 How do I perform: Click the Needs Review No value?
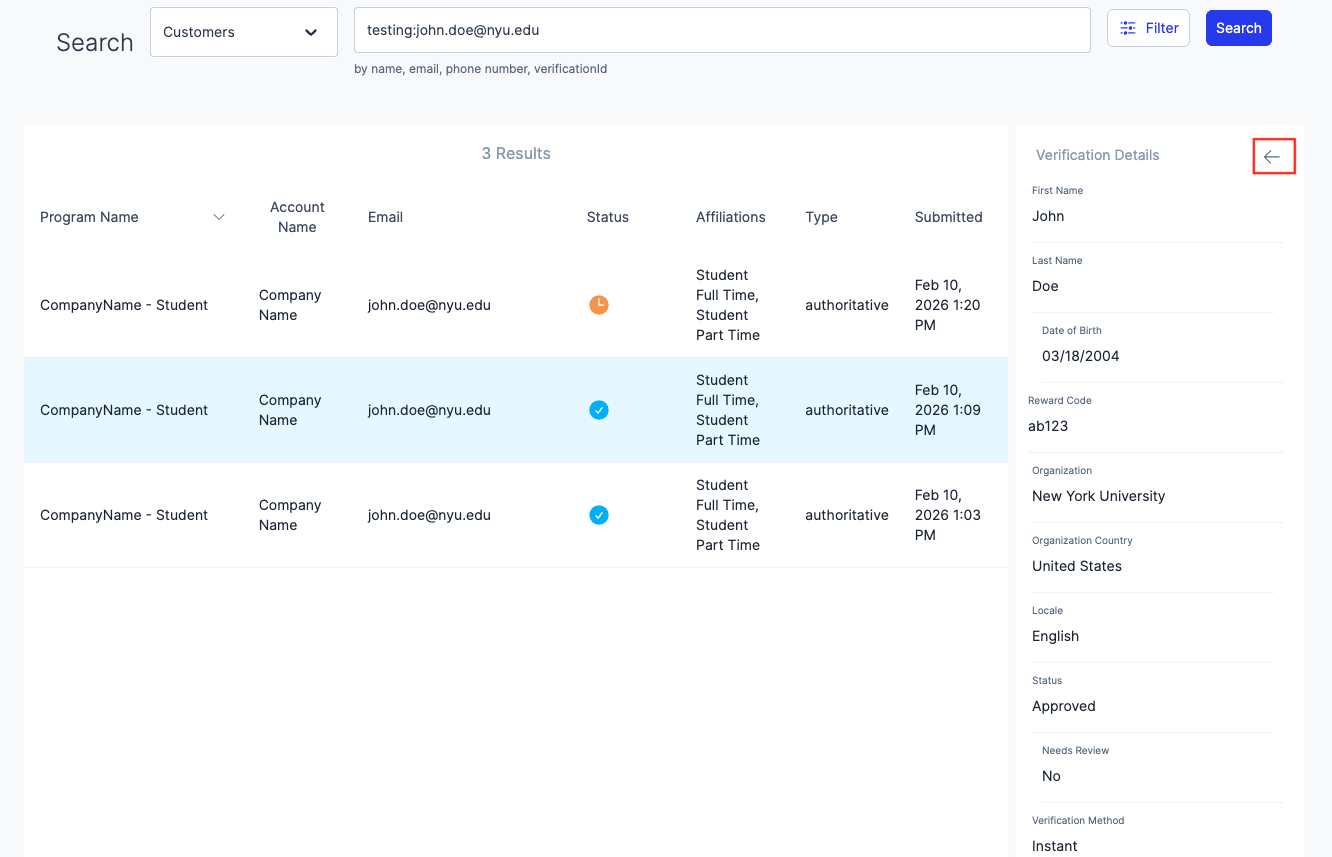click(1051, 776)
